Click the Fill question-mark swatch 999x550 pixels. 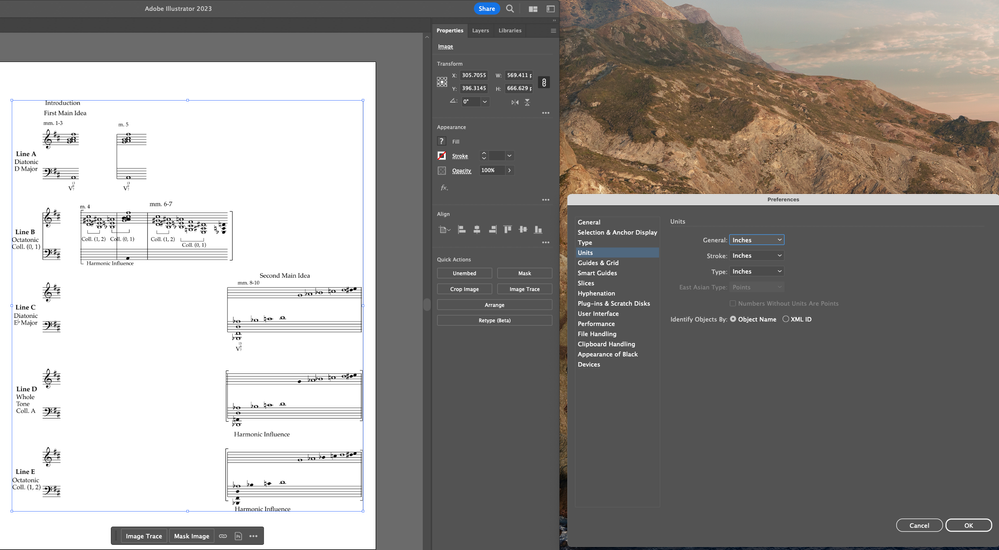[x=442, y=141]
